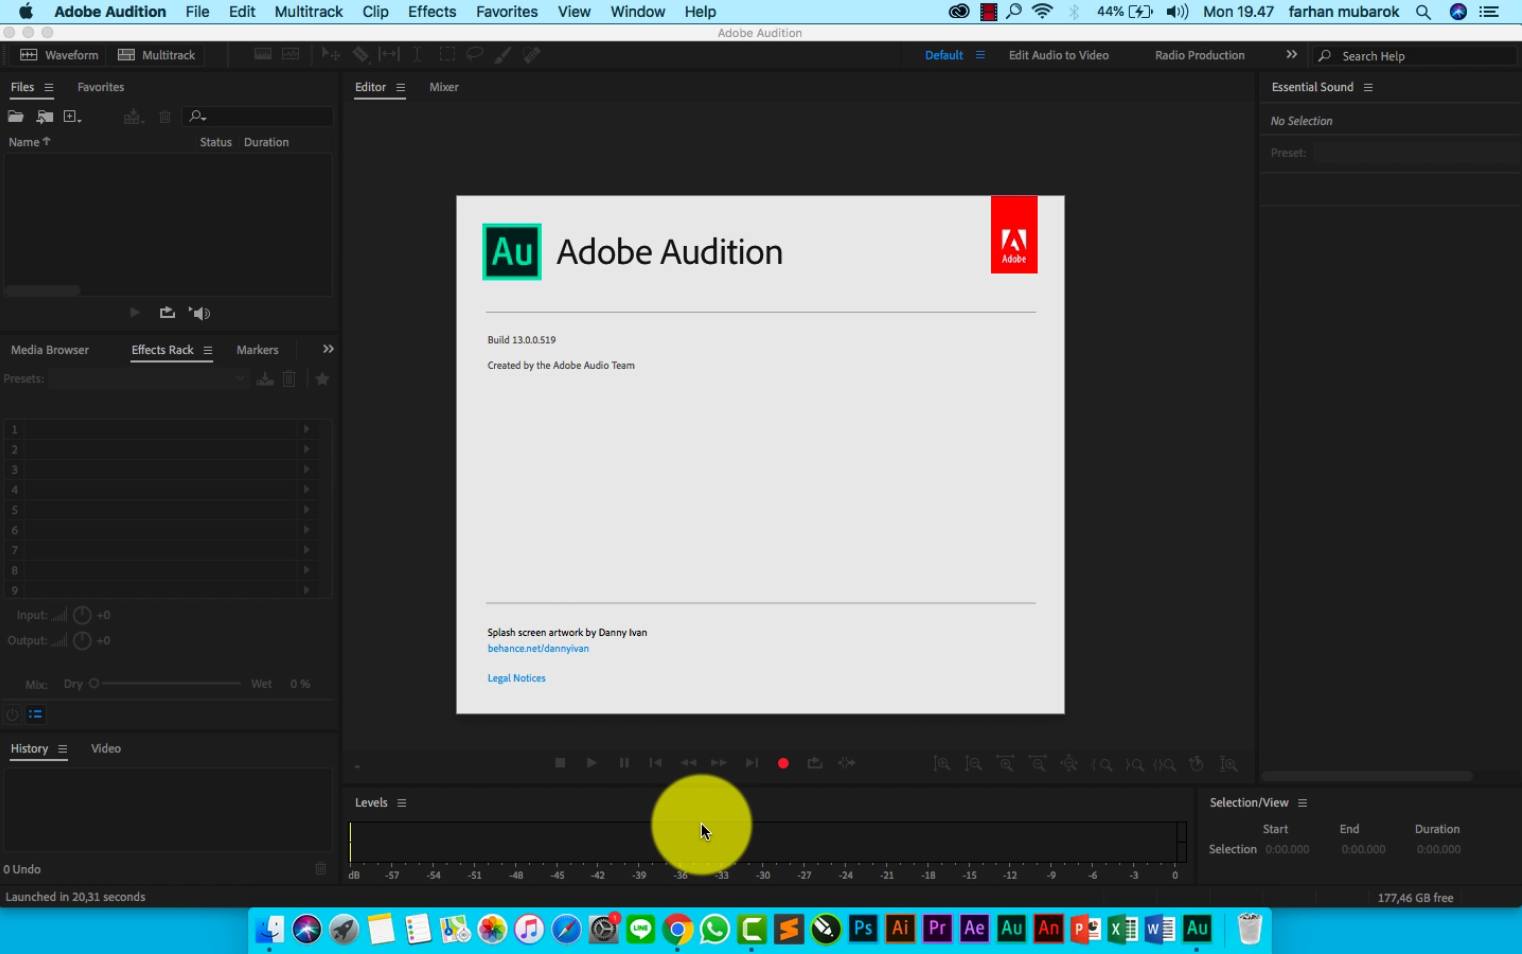Switch to the Media Browser tab
The height and width of the screenshot is (954, 1522).
[x=50, y=350]
